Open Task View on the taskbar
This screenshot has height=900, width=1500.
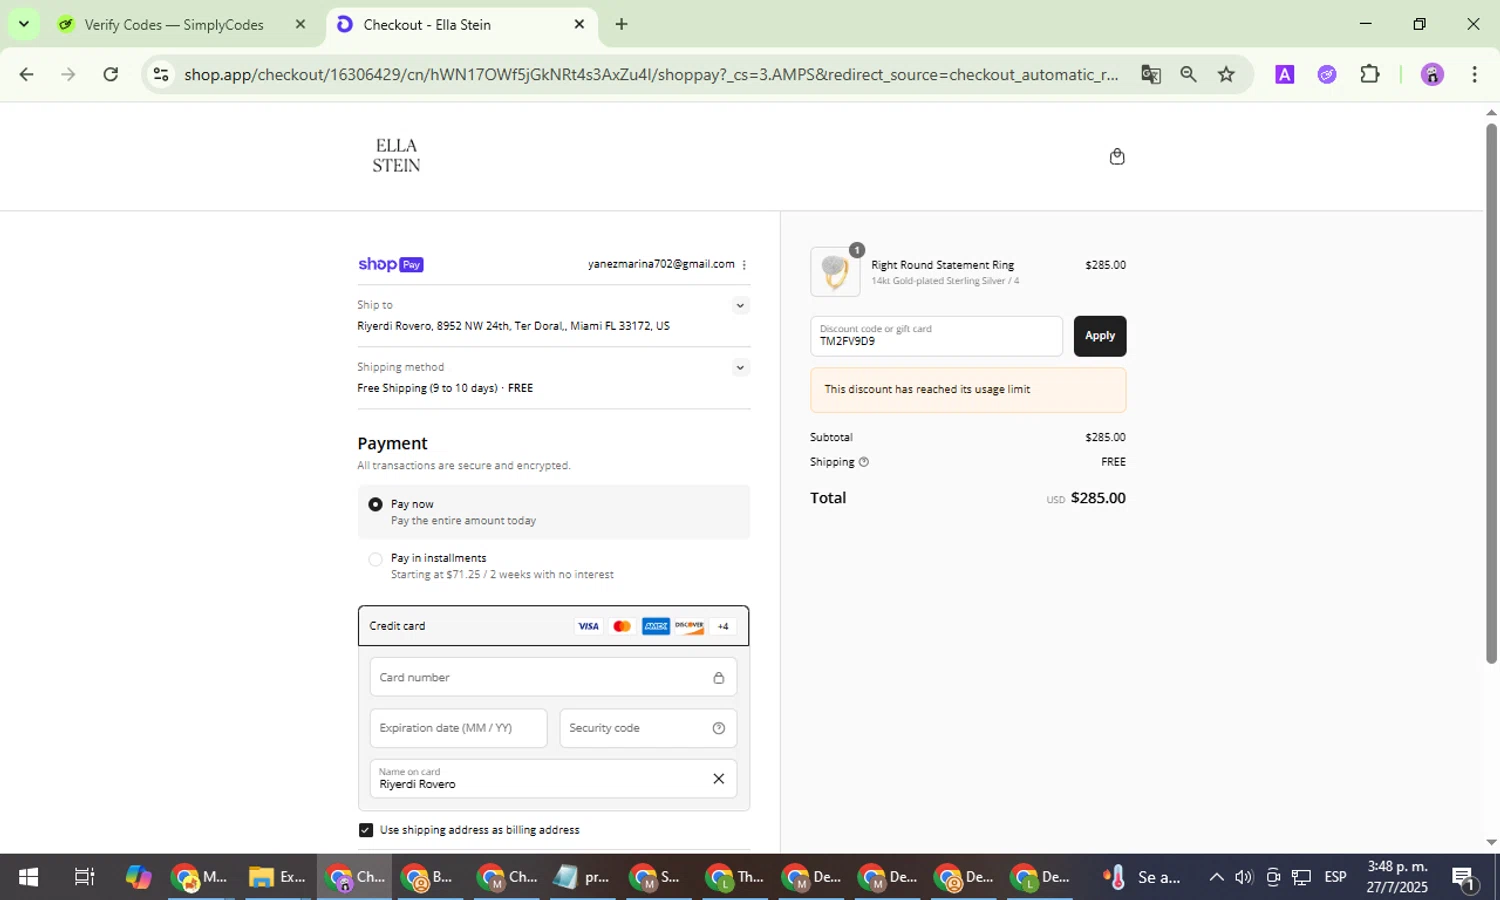click(x=84, y=877)
